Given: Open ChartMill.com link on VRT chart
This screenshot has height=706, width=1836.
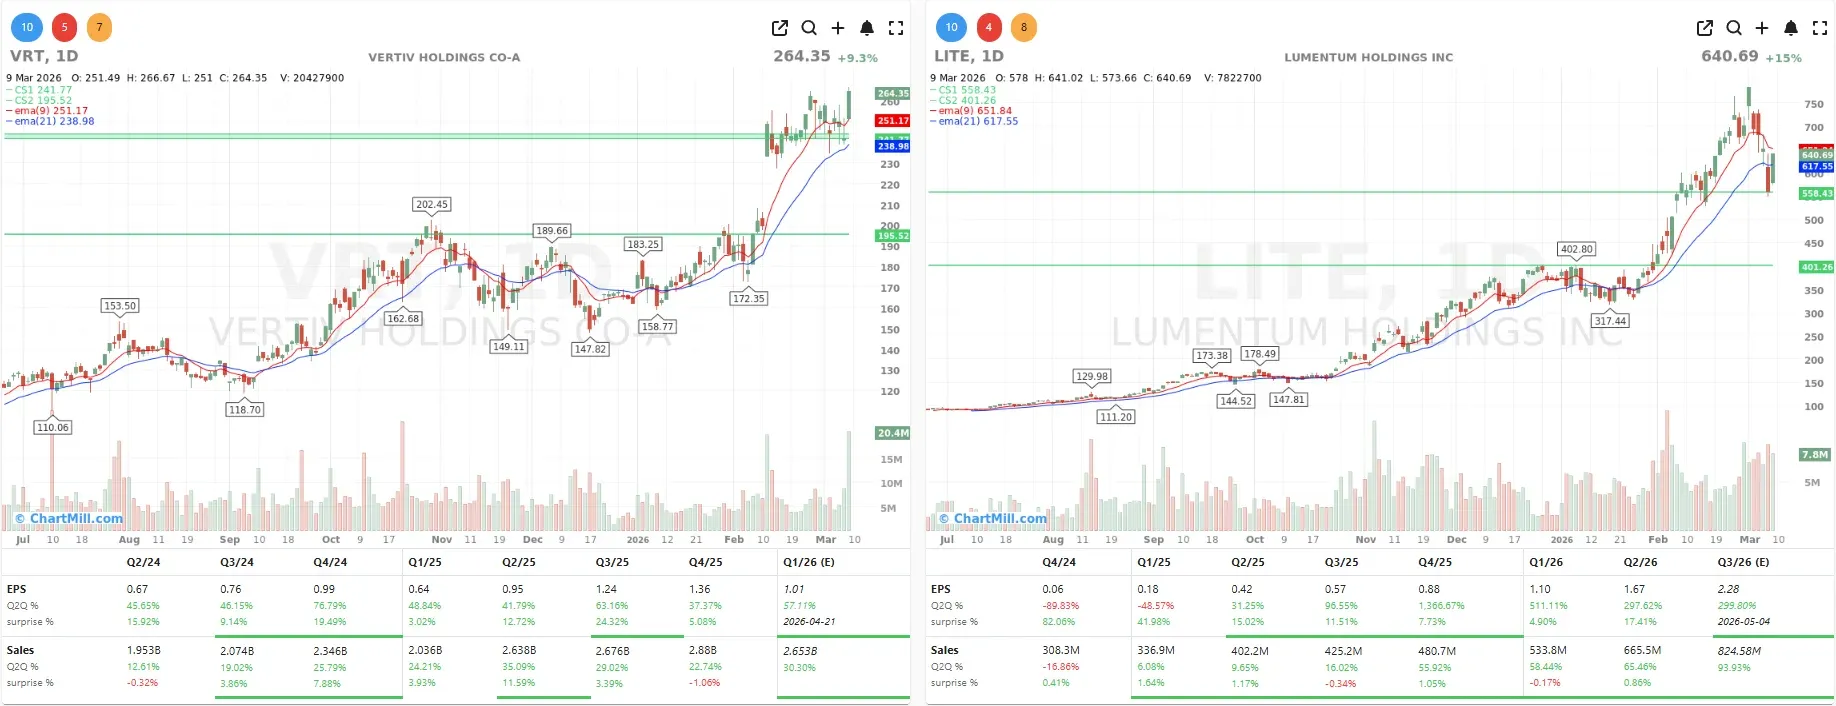Looking at the screenshot, I should point(69,518).
